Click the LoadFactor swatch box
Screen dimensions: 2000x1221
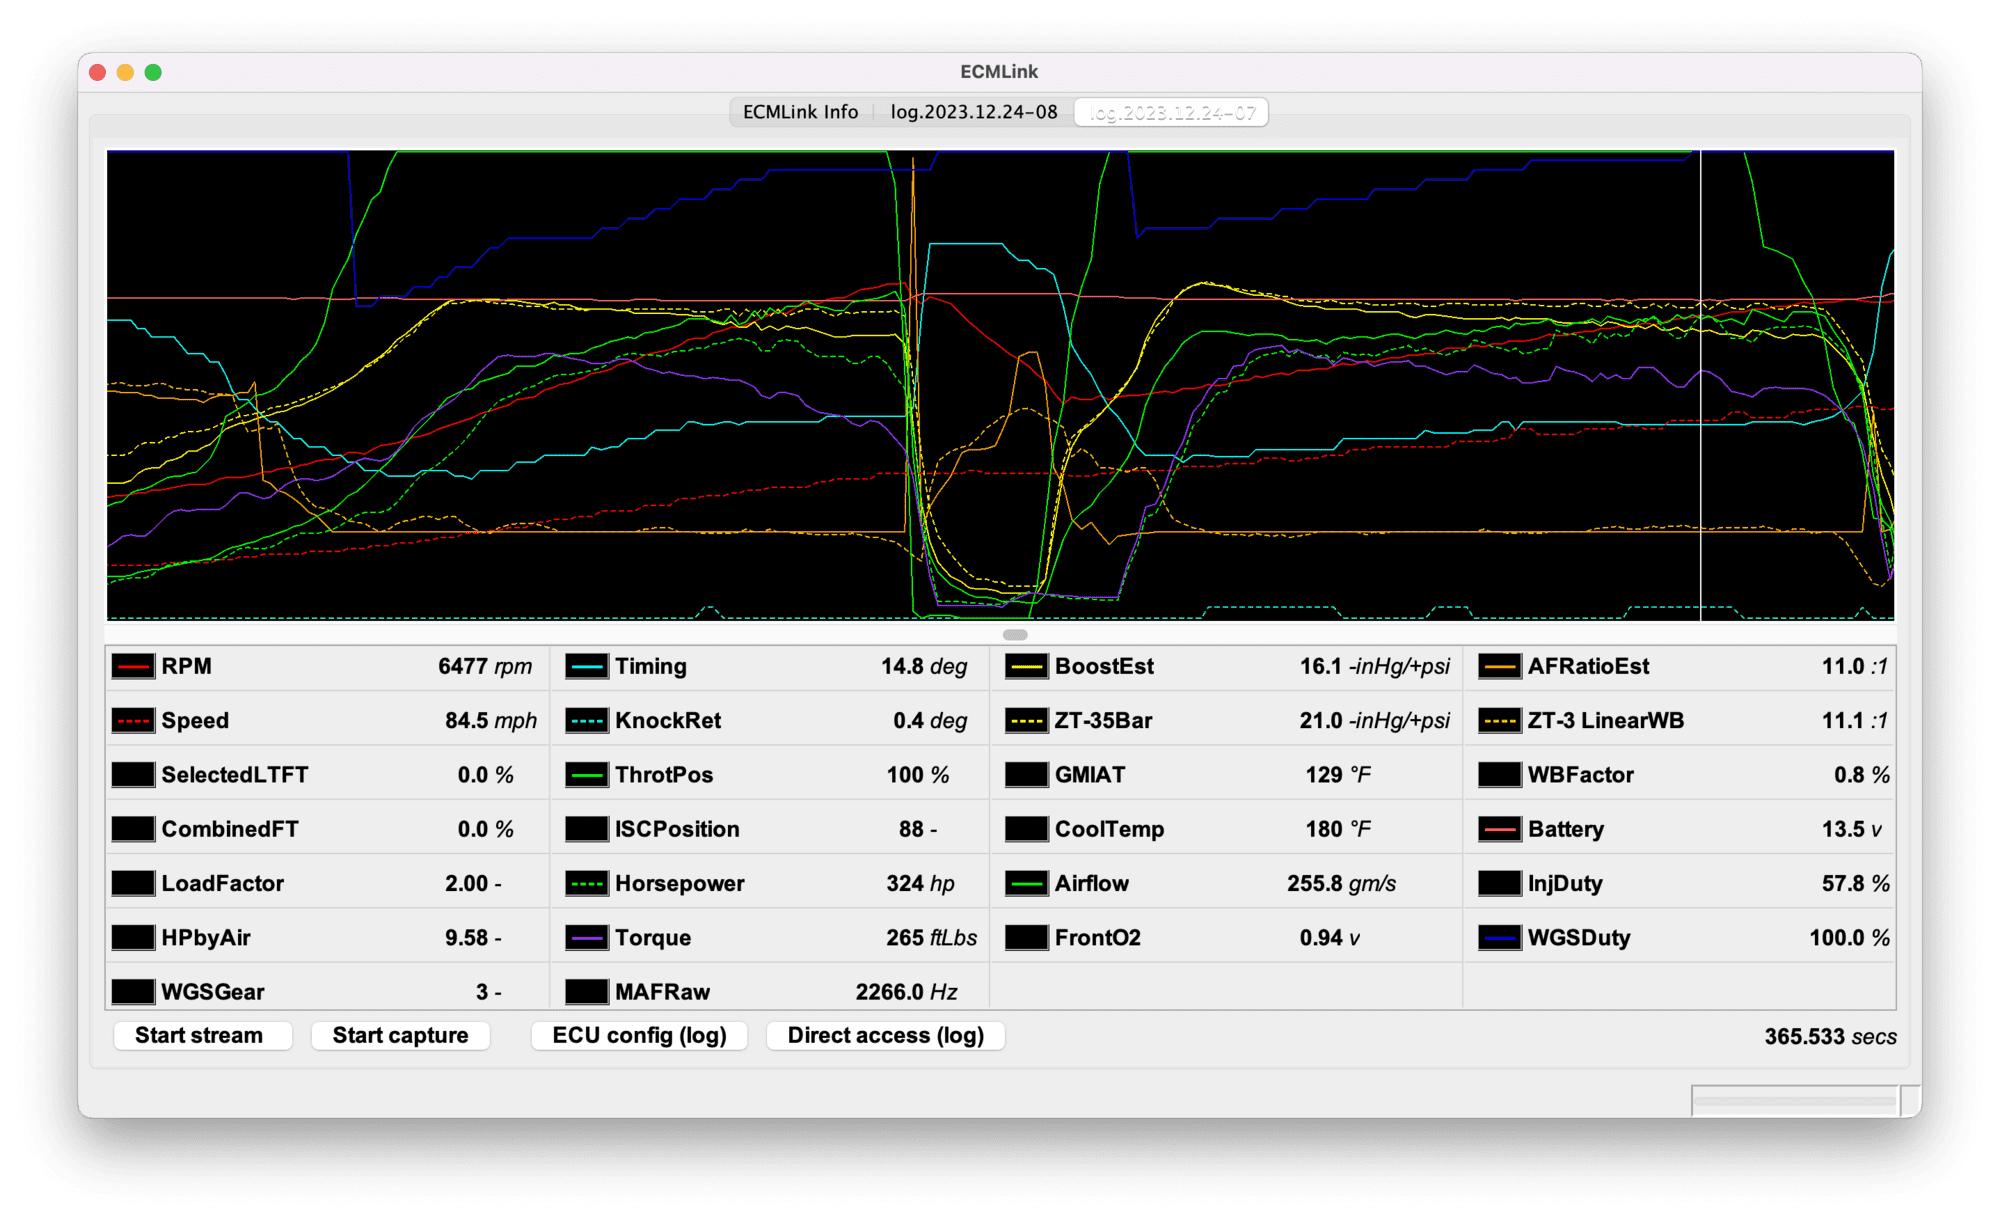pyautogui.click(x=133, y=884)
